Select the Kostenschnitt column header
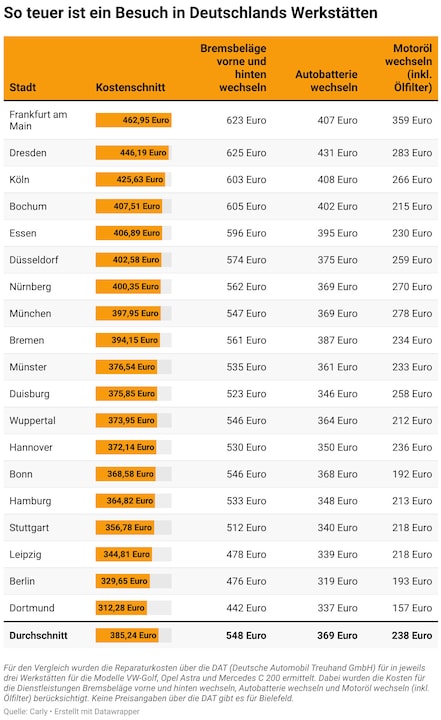Image resolution: width=441 pixels, height=720 pixels. 130,87
